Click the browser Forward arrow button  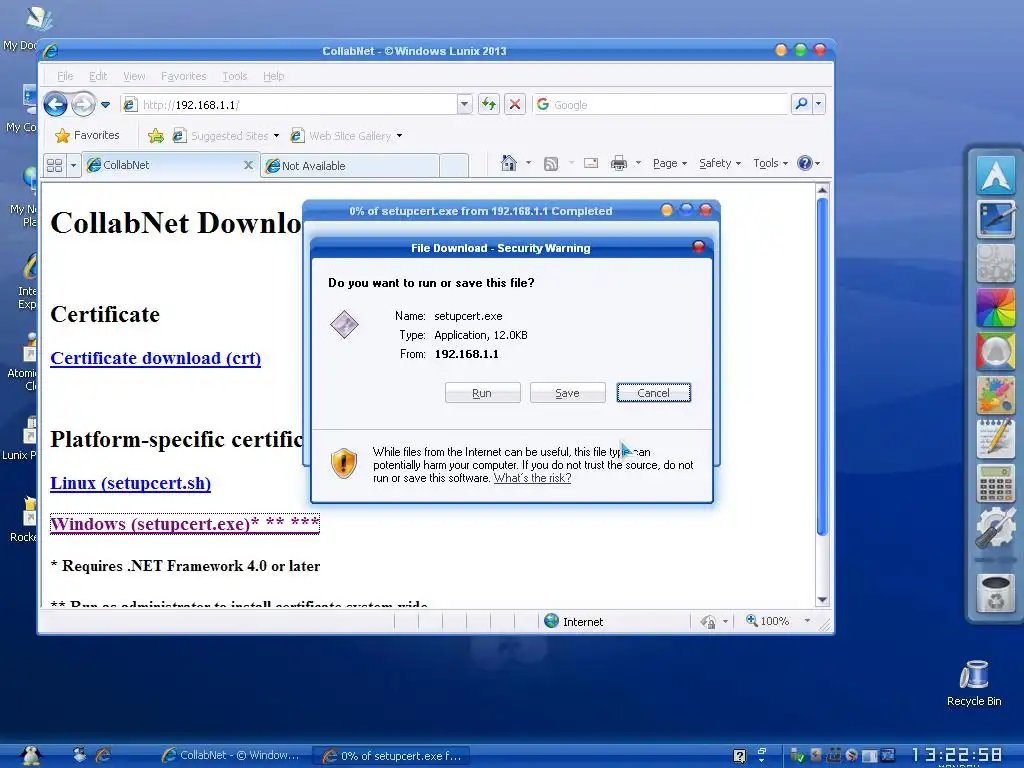[x=83, y=104]
